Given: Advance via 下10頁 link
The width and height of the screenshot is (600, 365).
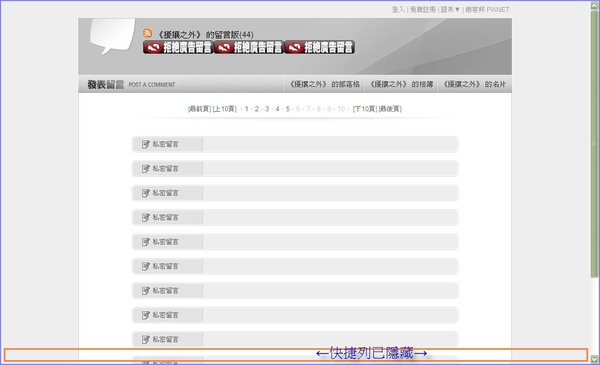Looking at the screenshot, I should coord(365,109).
